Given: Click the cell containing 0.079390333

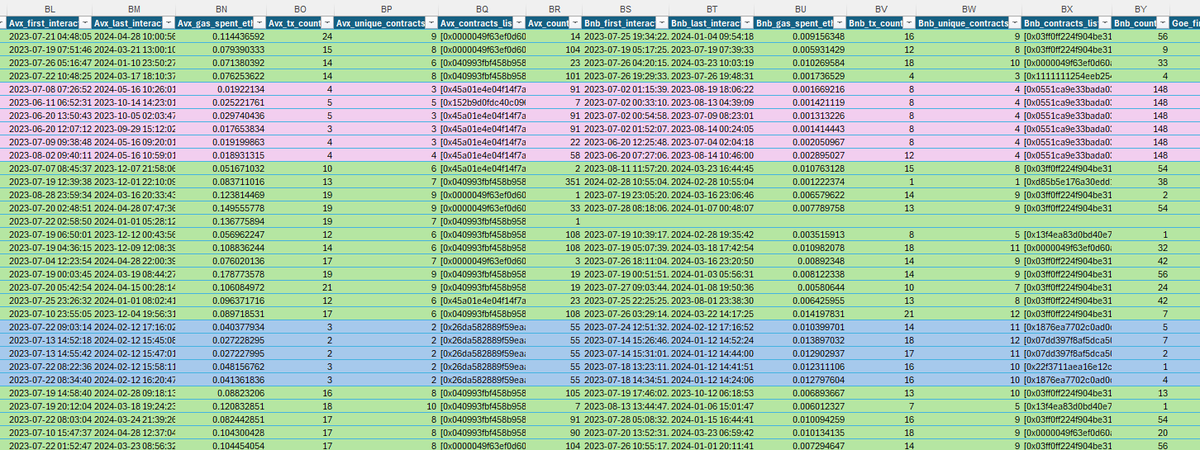Looking at the screenshot, I should click(222, 48).
